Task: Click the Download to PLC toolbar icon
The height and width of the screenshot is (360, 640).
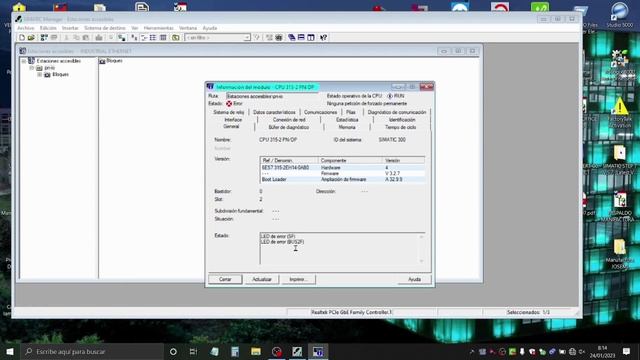Action: (x=99, y=38)
